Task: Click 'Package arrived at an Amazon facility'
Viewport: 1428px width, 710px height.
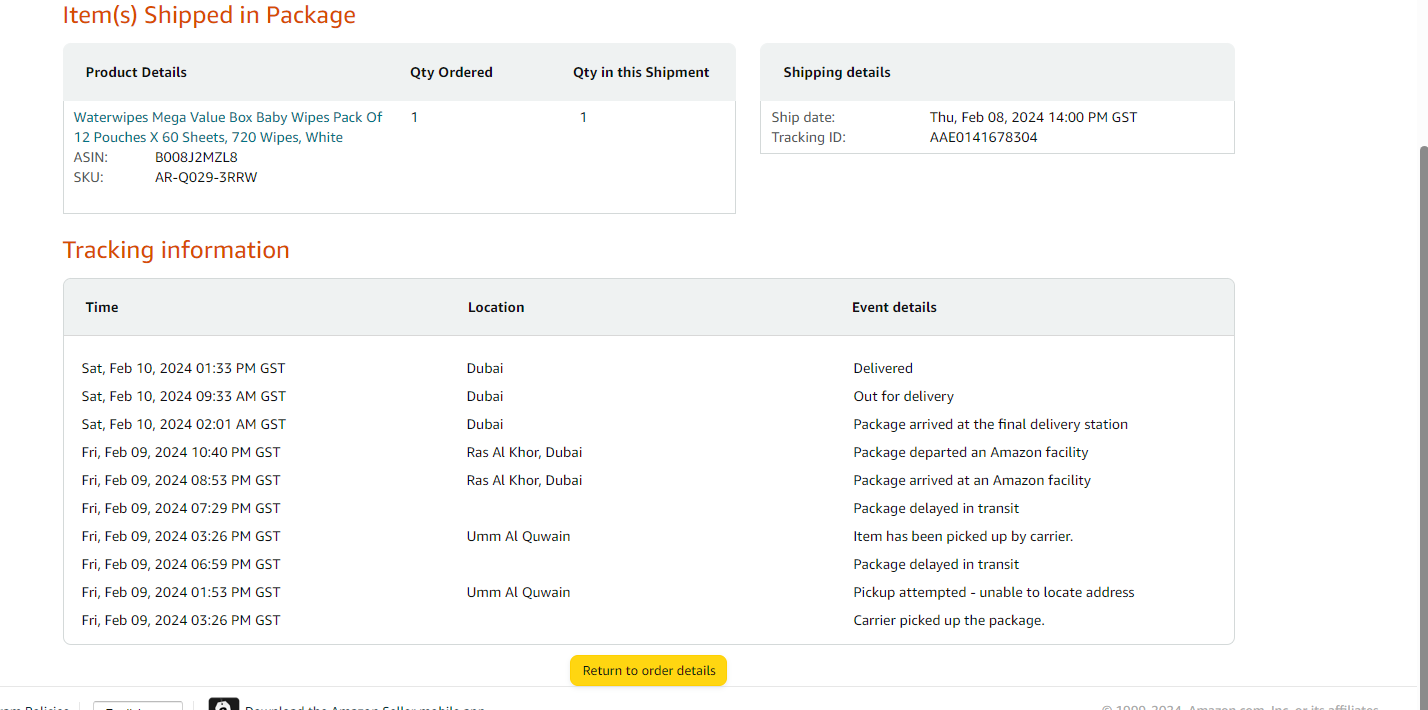Action: pyautogui.click(x=972, y=480)
